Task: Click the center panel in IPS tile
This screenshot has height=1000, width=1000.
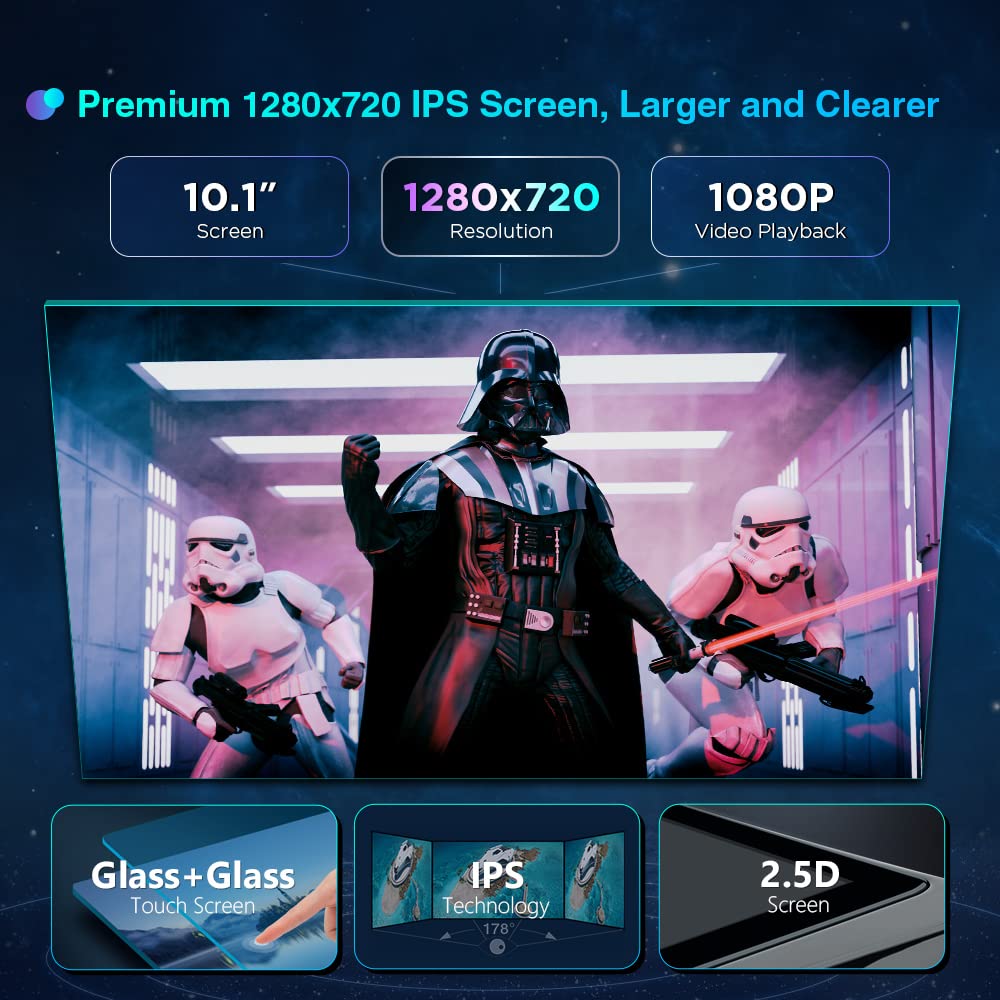Action: pos(498,880)
